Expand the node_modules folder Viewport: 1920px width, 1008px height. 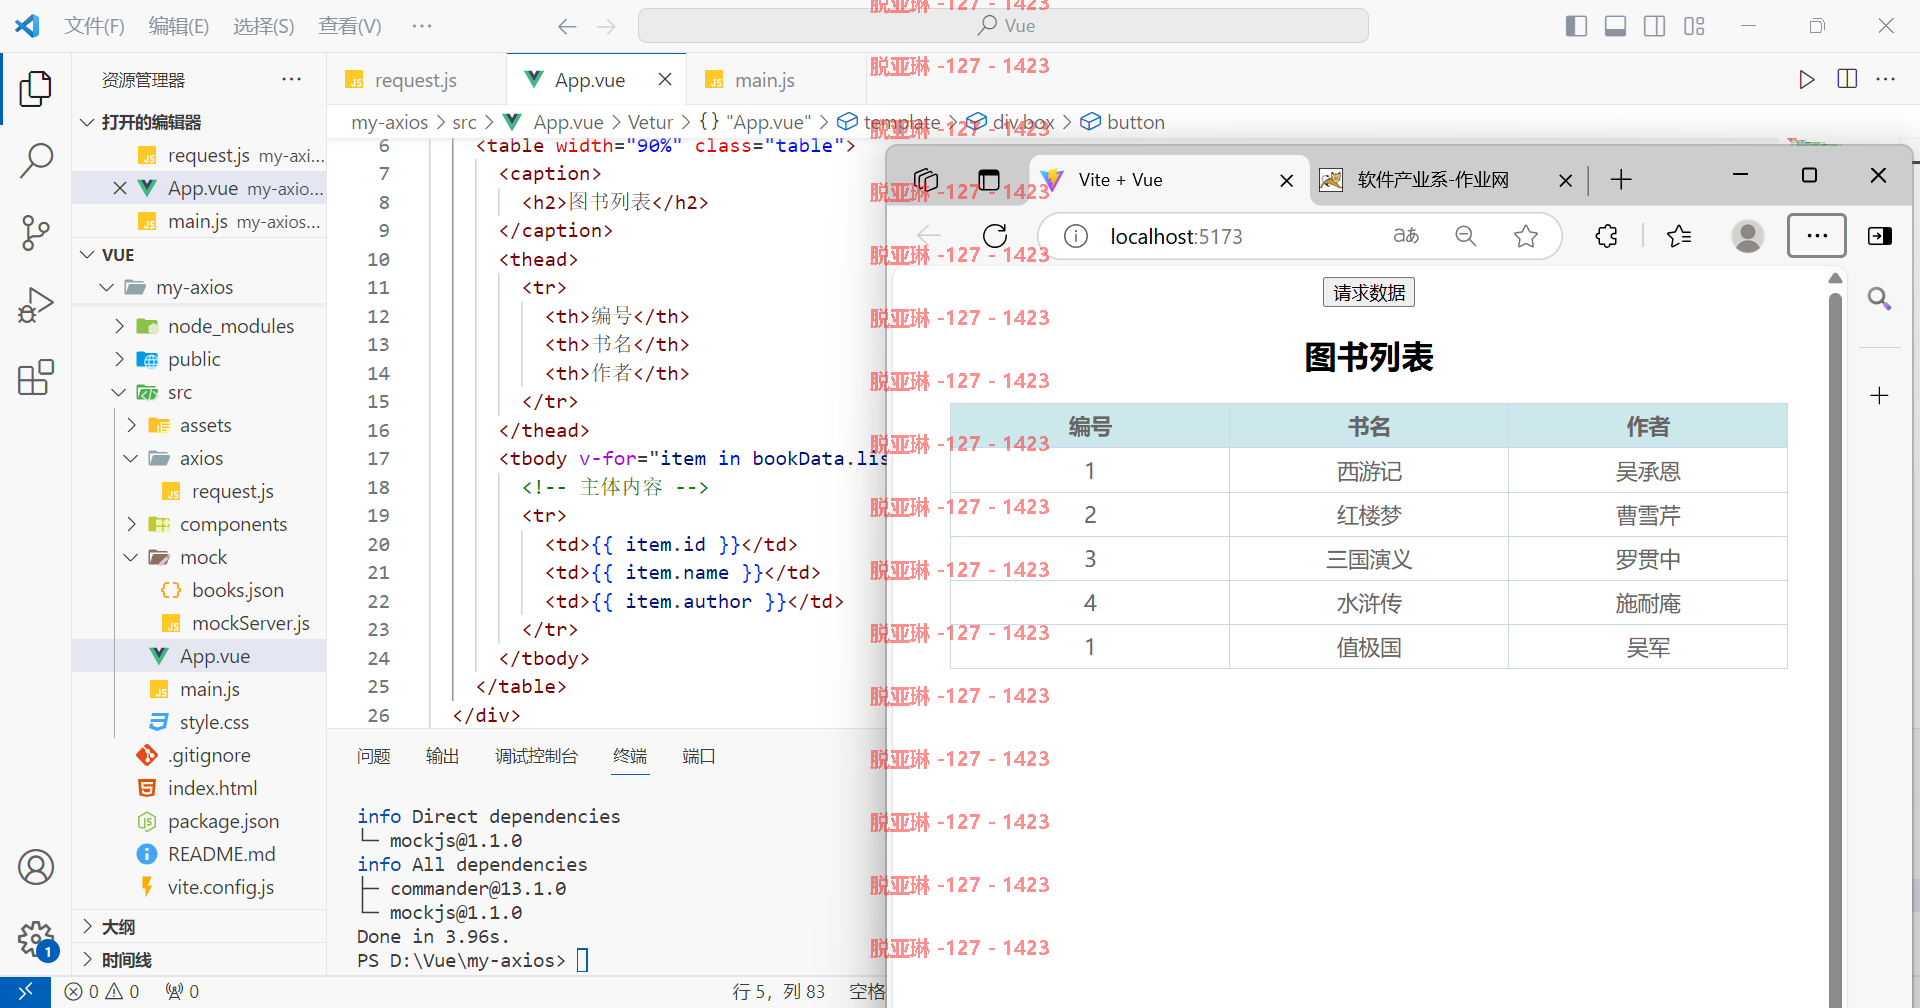(x=119, y=326)
